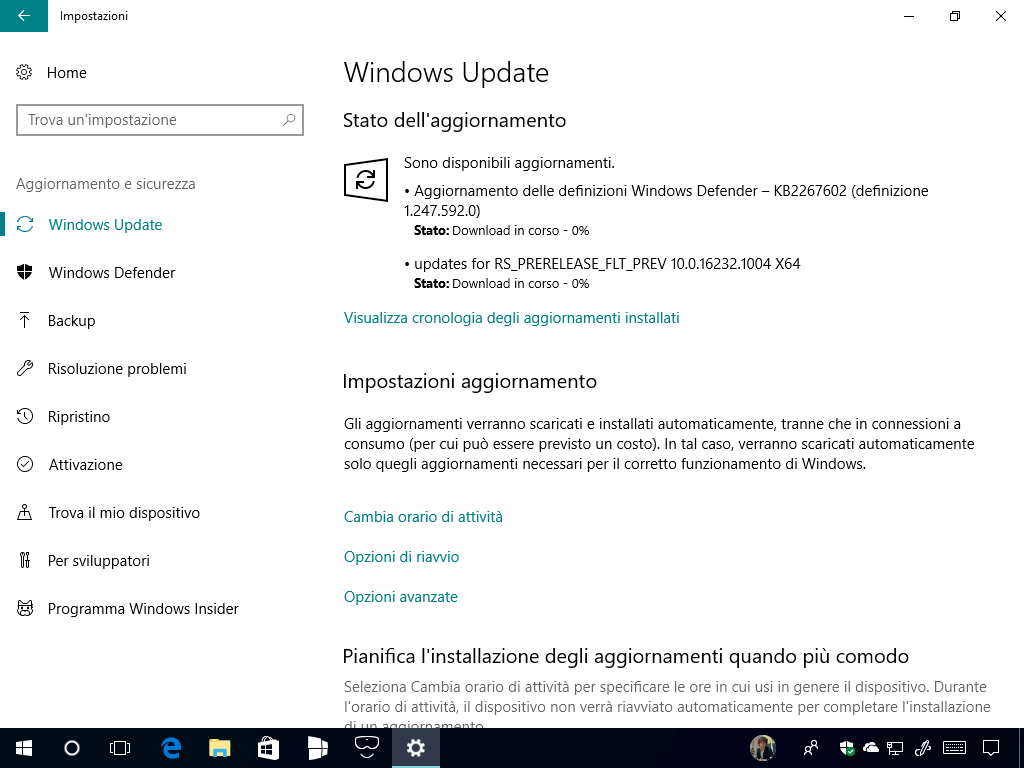Open the Windows Start menu
The height and width of the screenshot is (768, 1024).
[x=24, y=748]
